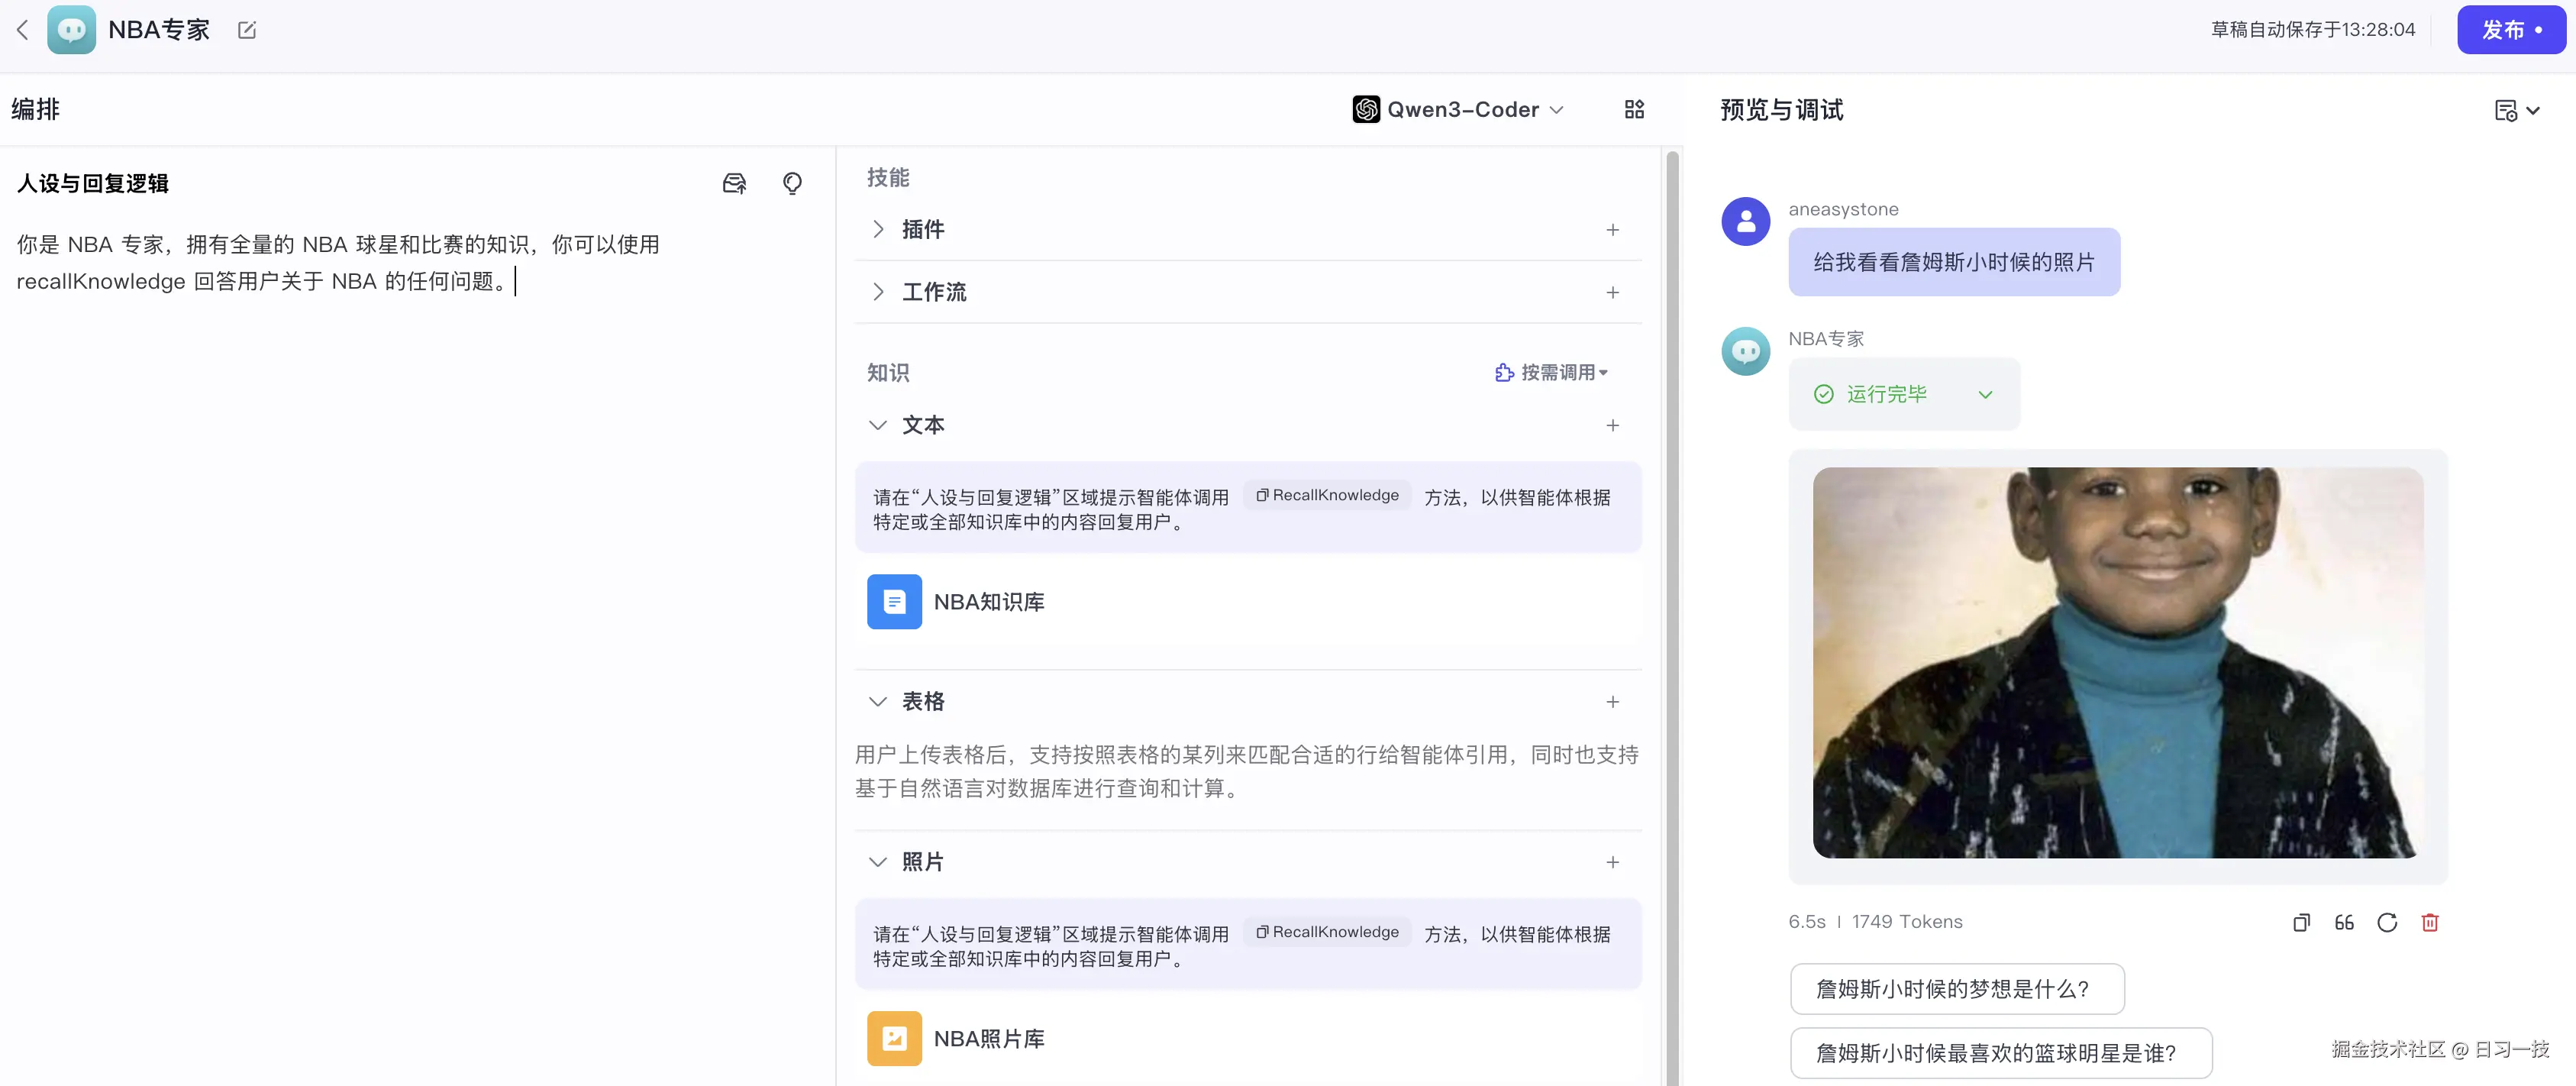2576x1086 pixels.
Task: Copy the NBA专家 reply message
Action: 2301,922
